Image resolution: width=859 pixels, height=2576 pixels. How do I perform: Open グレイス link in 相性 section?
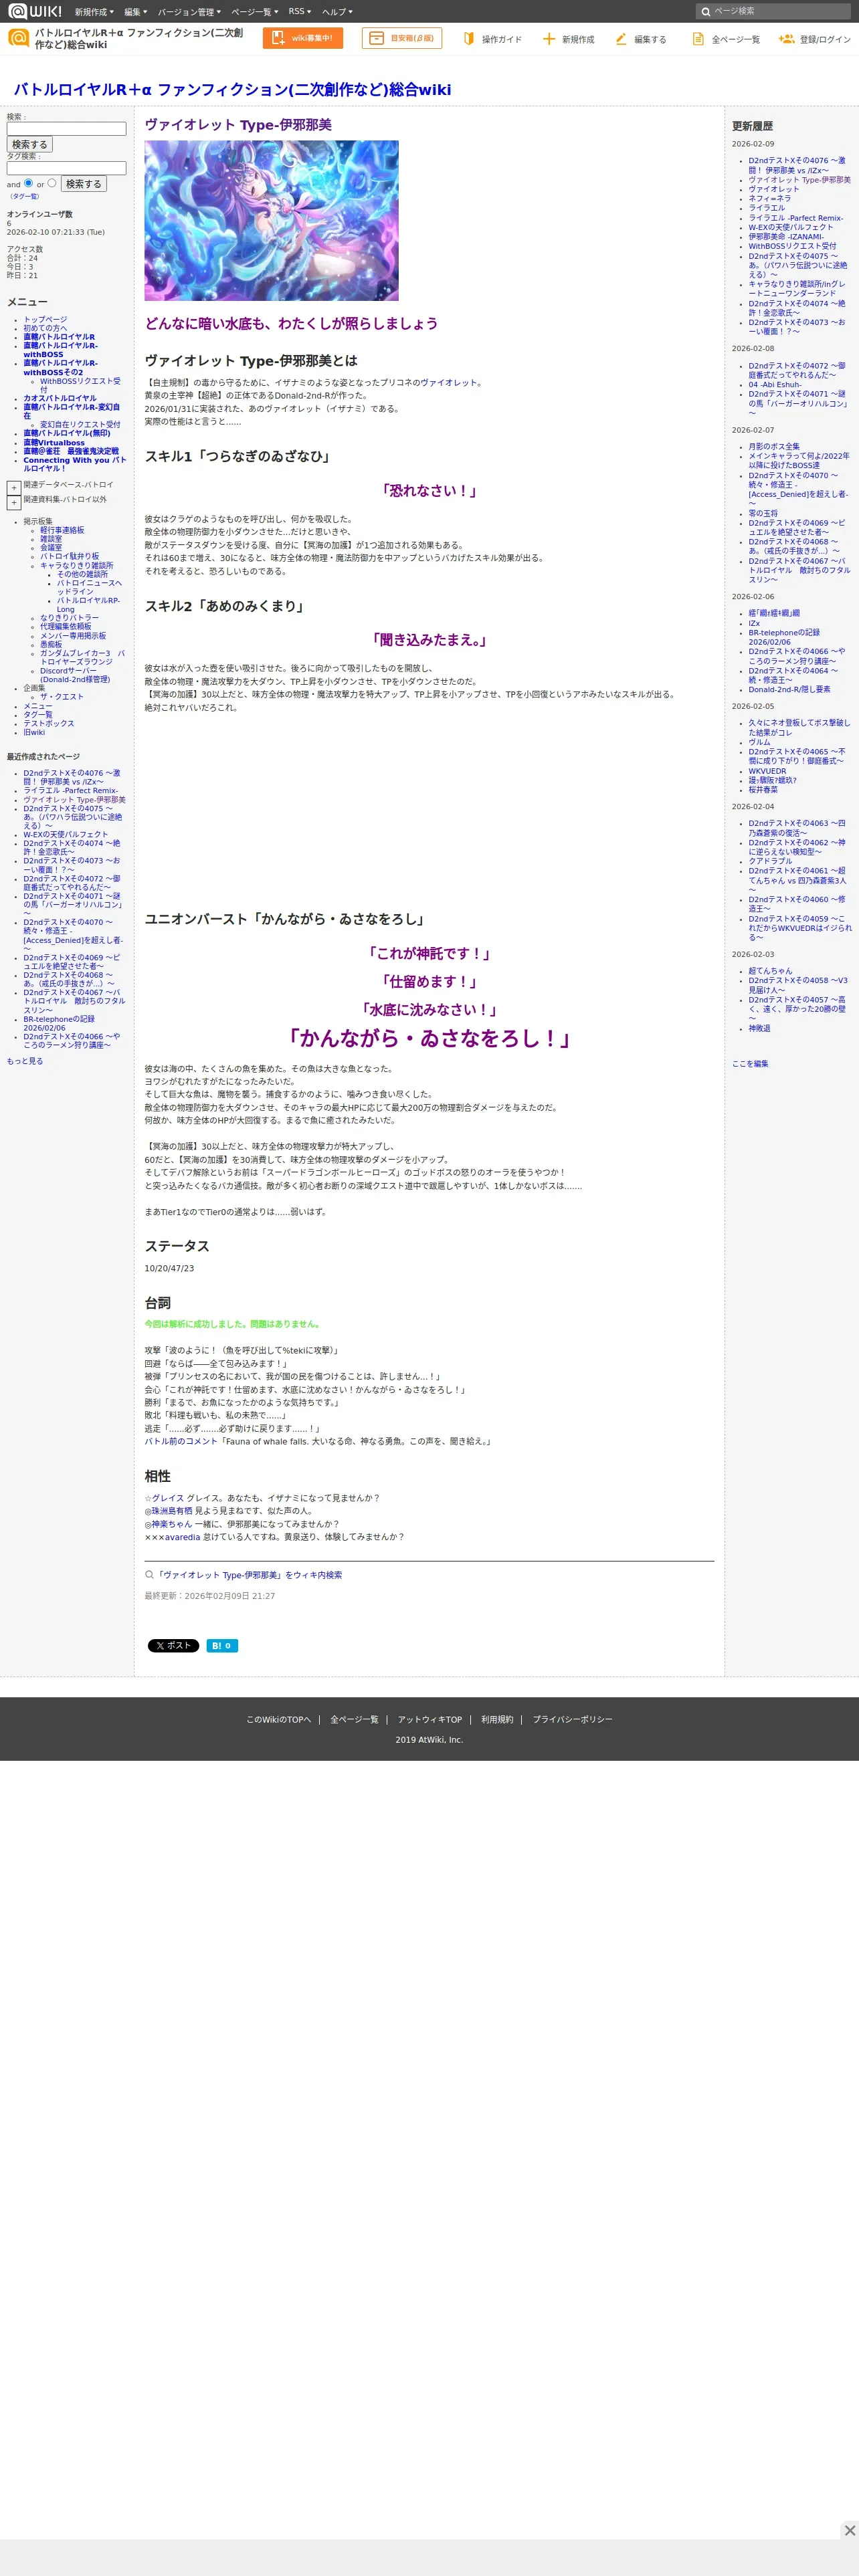tap(168, 1498)
